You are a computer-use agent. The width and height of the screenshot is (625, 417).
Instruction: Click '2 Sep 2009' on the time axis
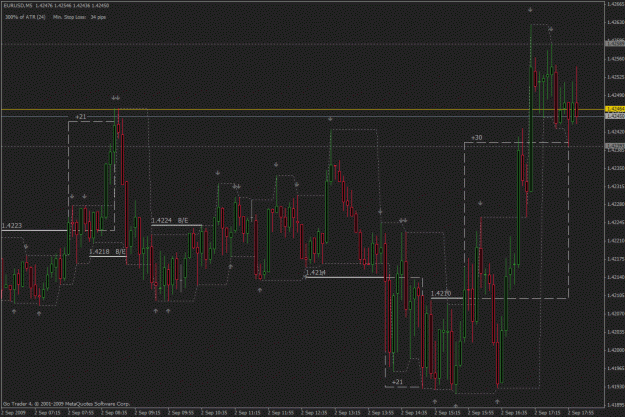(14, 413)
